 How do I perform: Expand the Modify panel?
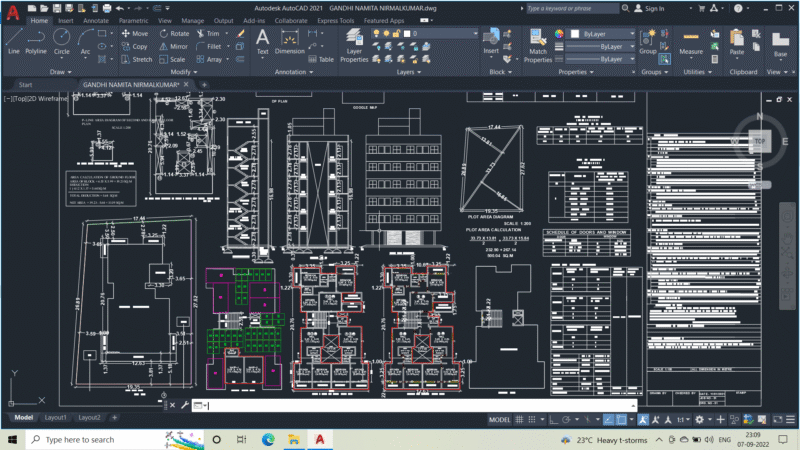click(184, 72)
